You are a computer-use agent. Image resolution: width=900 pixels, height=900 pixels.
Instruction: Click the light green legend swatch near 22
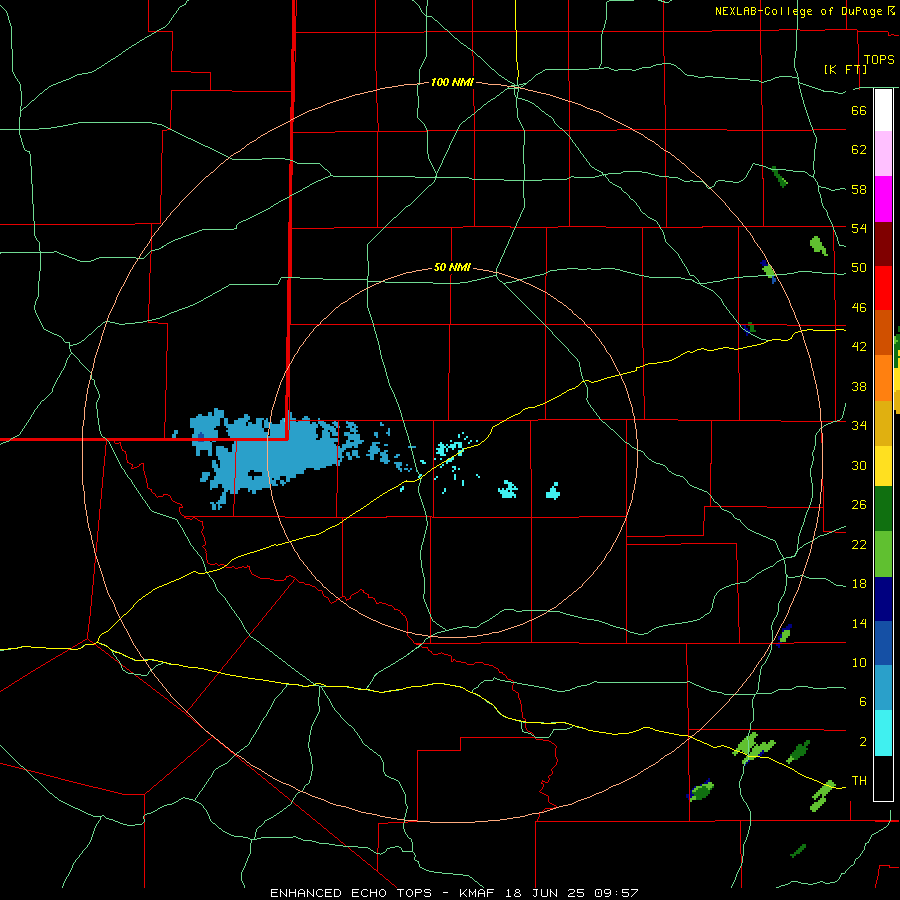(883, 553)
